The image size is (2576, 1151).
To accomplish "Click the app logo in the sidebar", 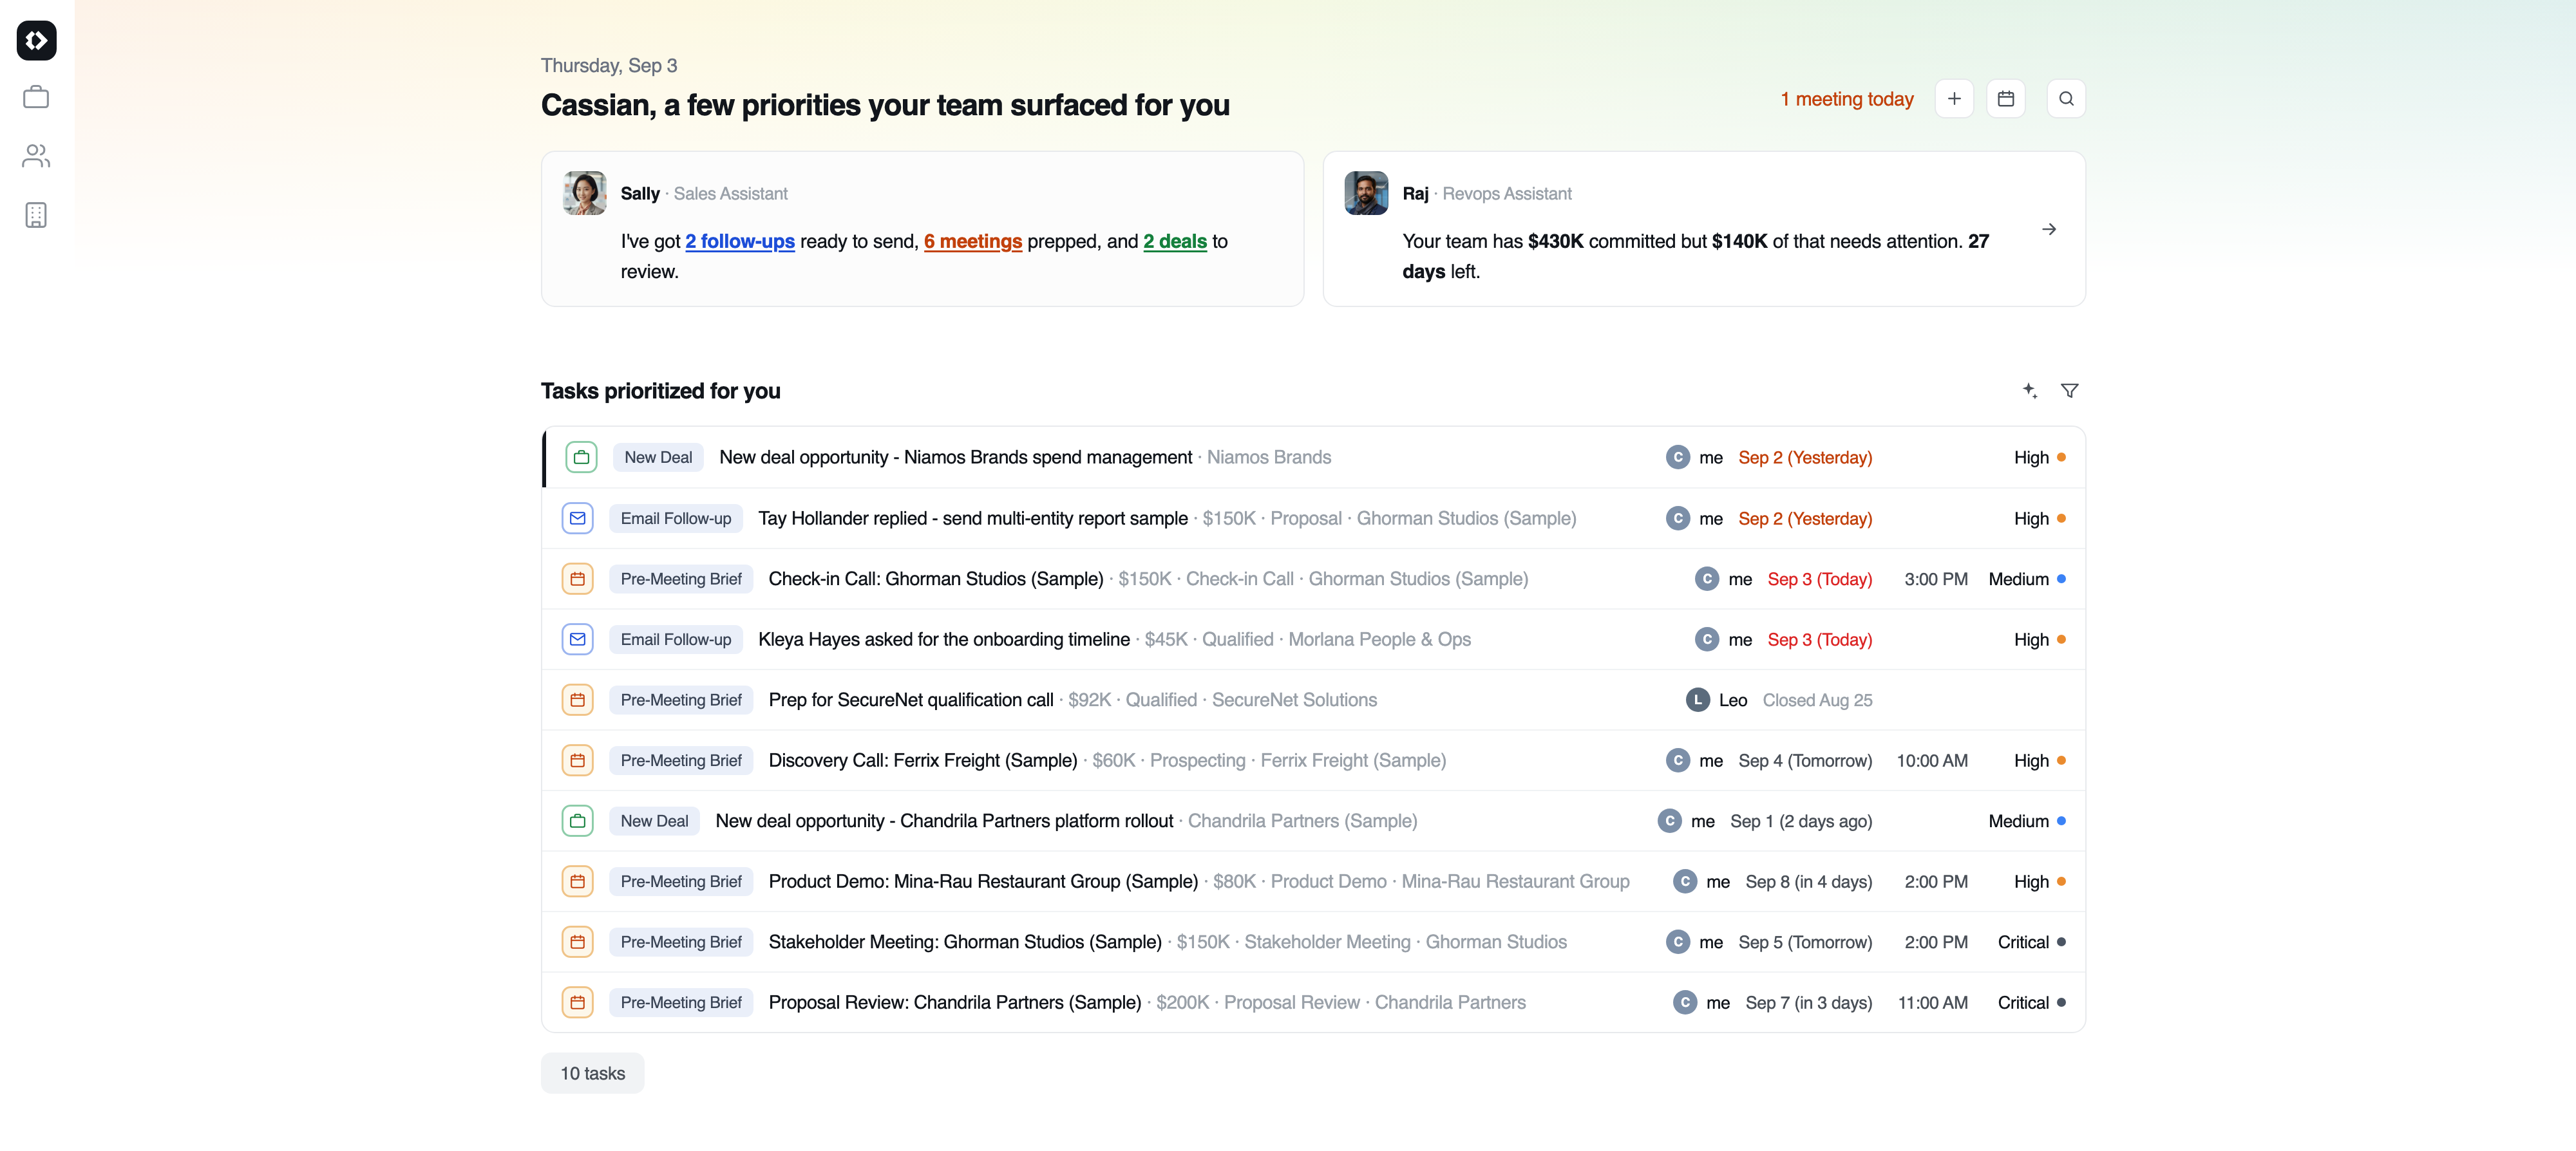I will tap(36, 40).
